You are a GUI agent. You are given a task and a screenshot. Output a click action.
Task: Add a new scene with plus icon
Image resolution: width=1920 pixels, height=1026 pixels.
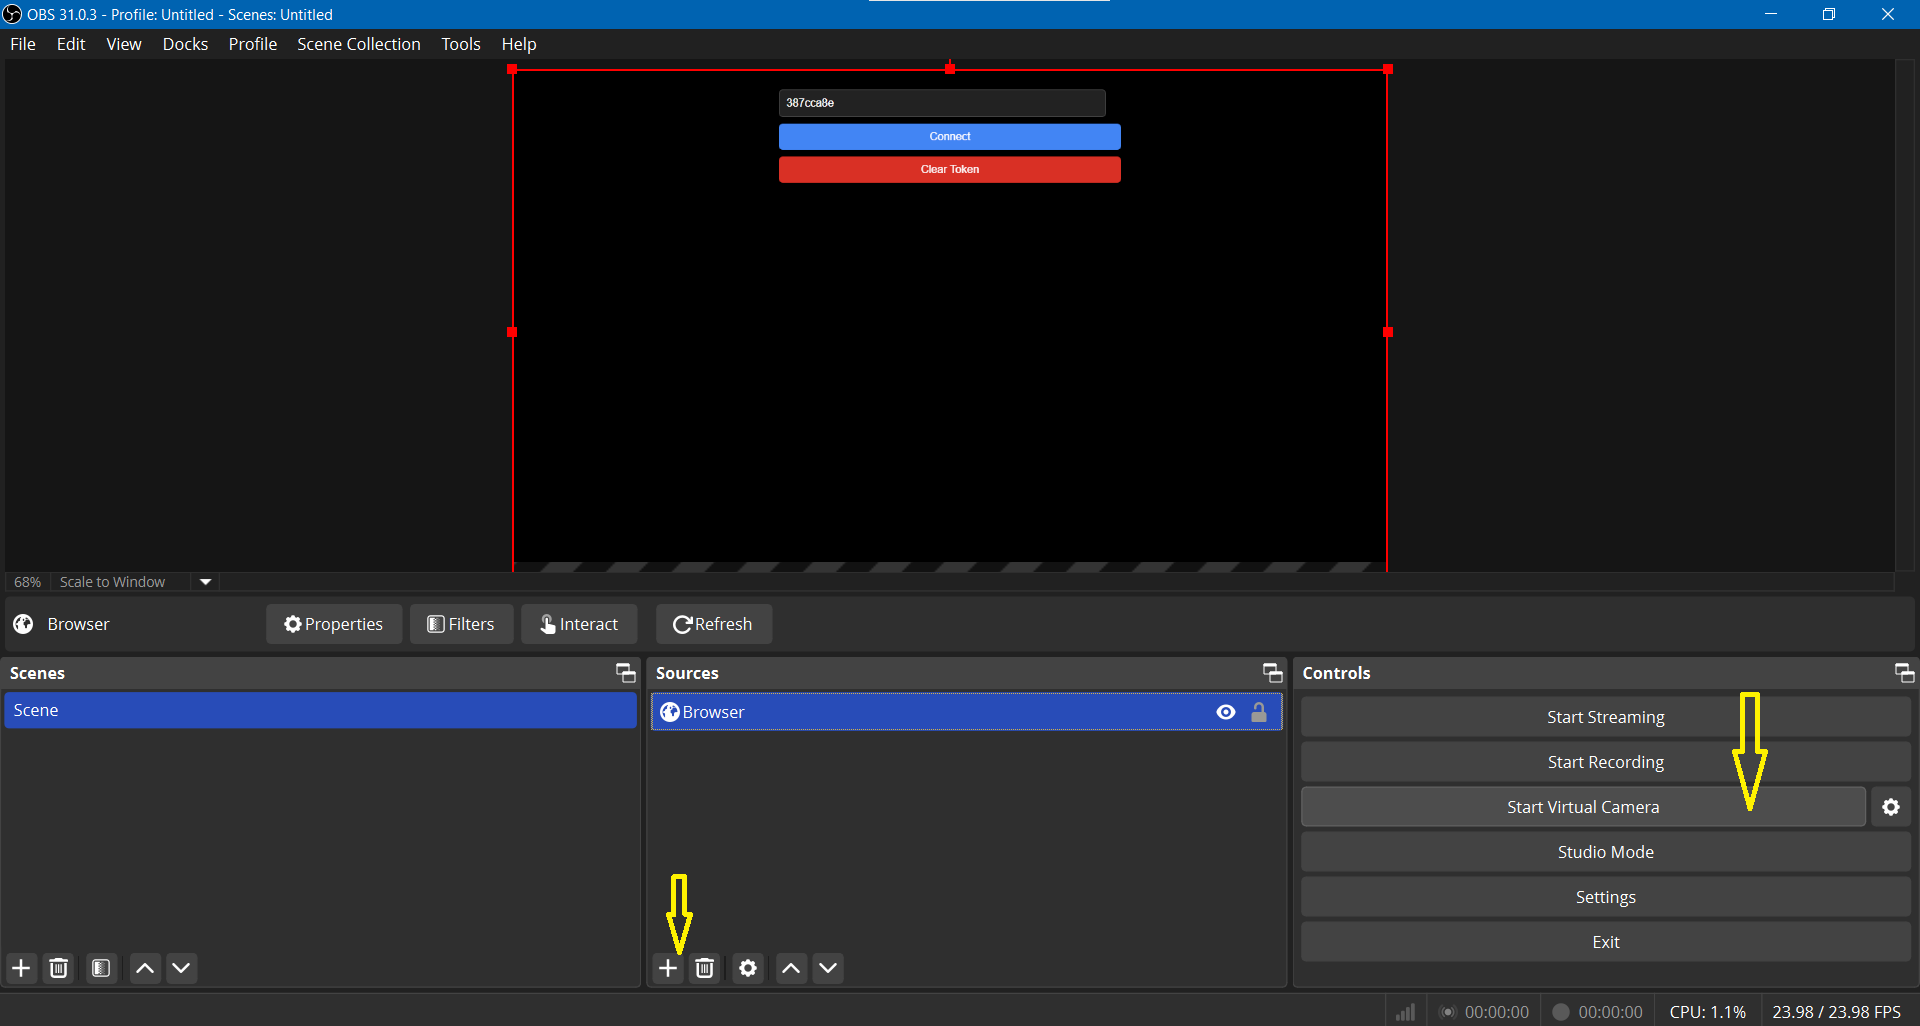(21, 968)
